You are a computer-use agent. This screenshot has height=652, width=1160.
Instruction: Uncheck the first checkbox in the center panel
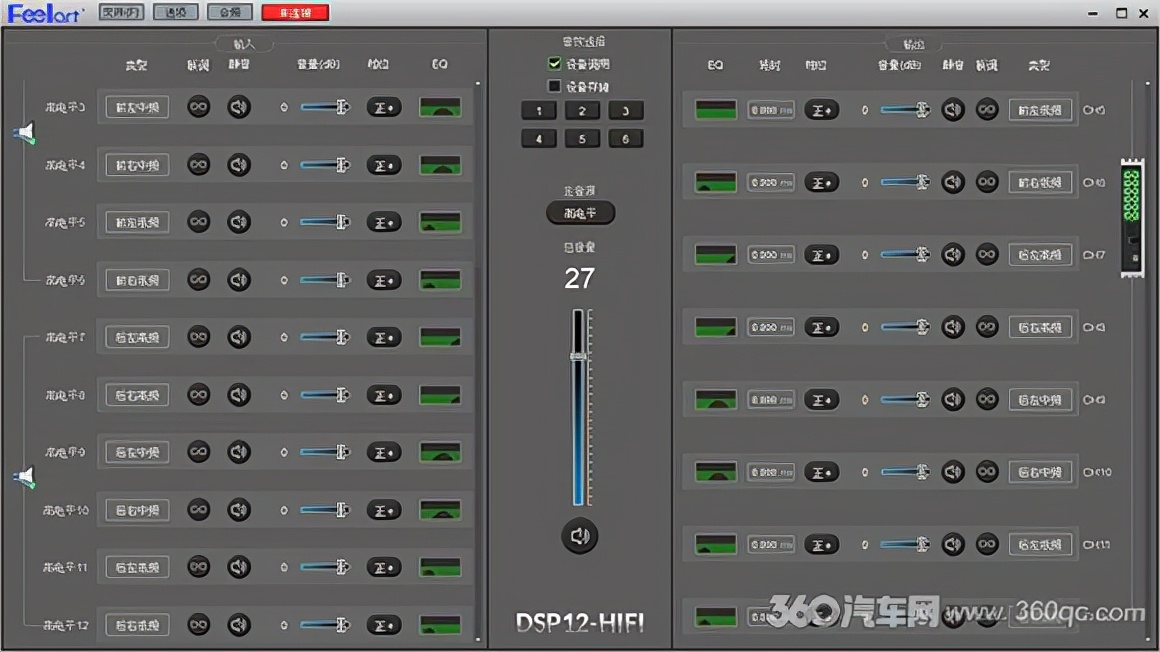(x=554, y=63)
